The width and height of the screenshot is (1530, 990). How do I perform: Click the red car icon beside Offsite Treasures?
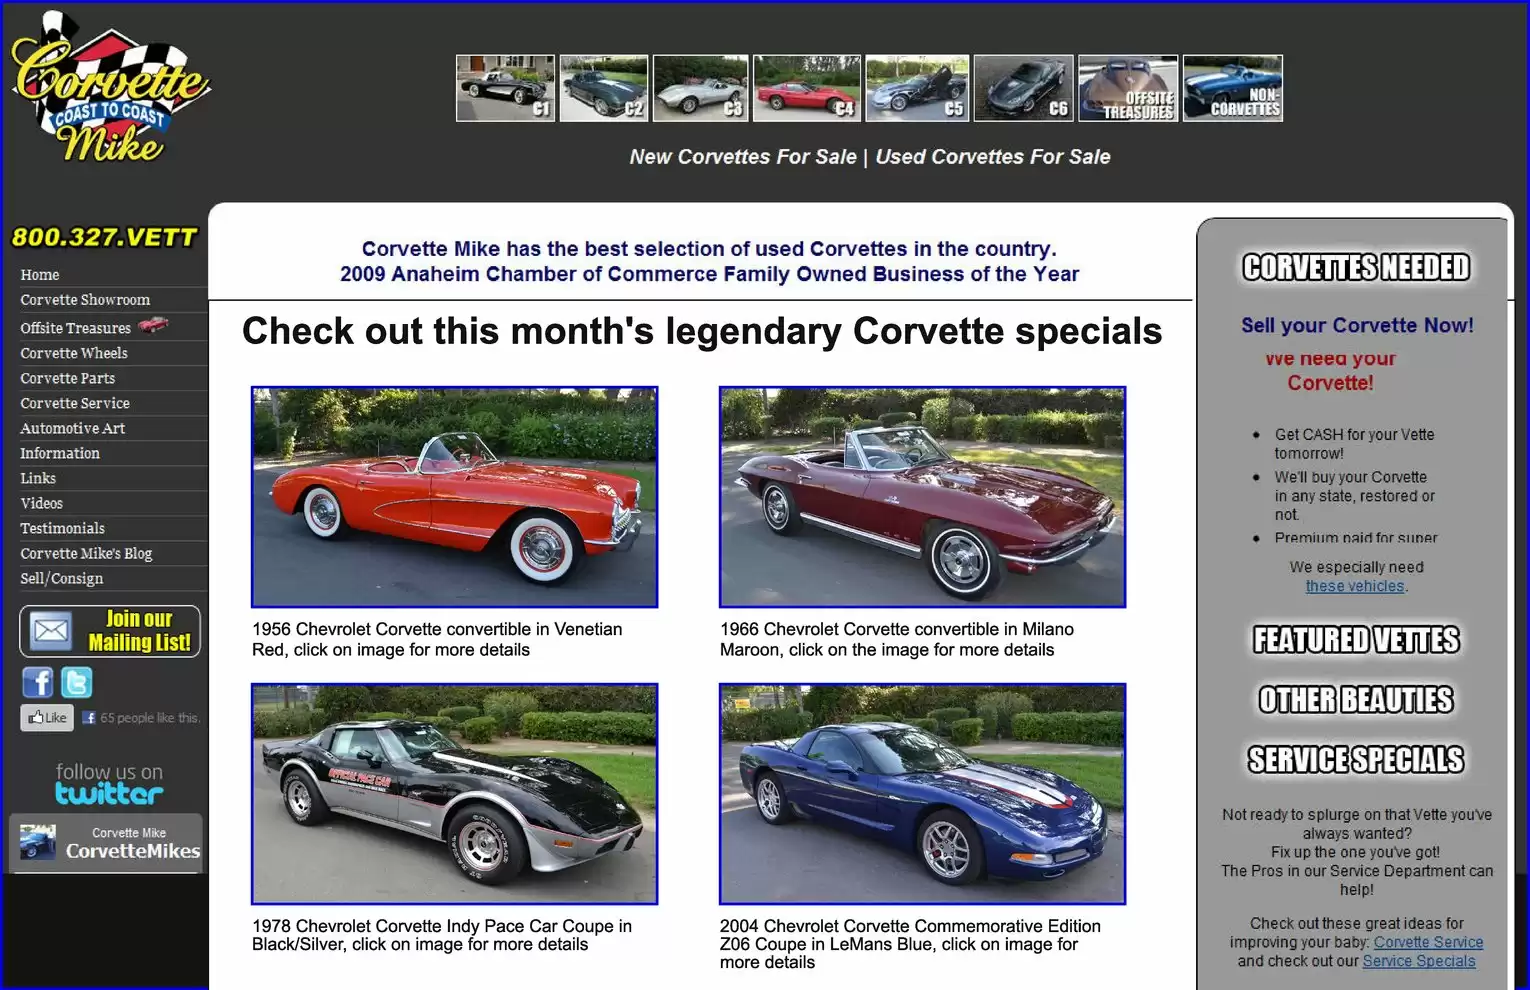153,325
